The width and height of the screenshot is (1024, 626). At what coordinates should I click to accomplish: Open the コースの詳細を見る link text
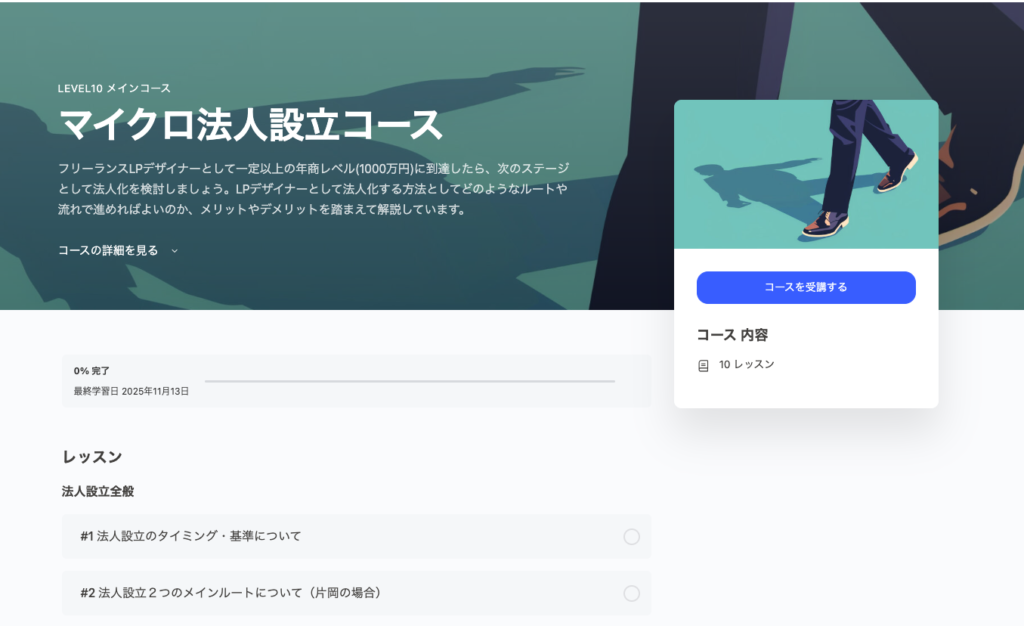(x=108, y=250)
